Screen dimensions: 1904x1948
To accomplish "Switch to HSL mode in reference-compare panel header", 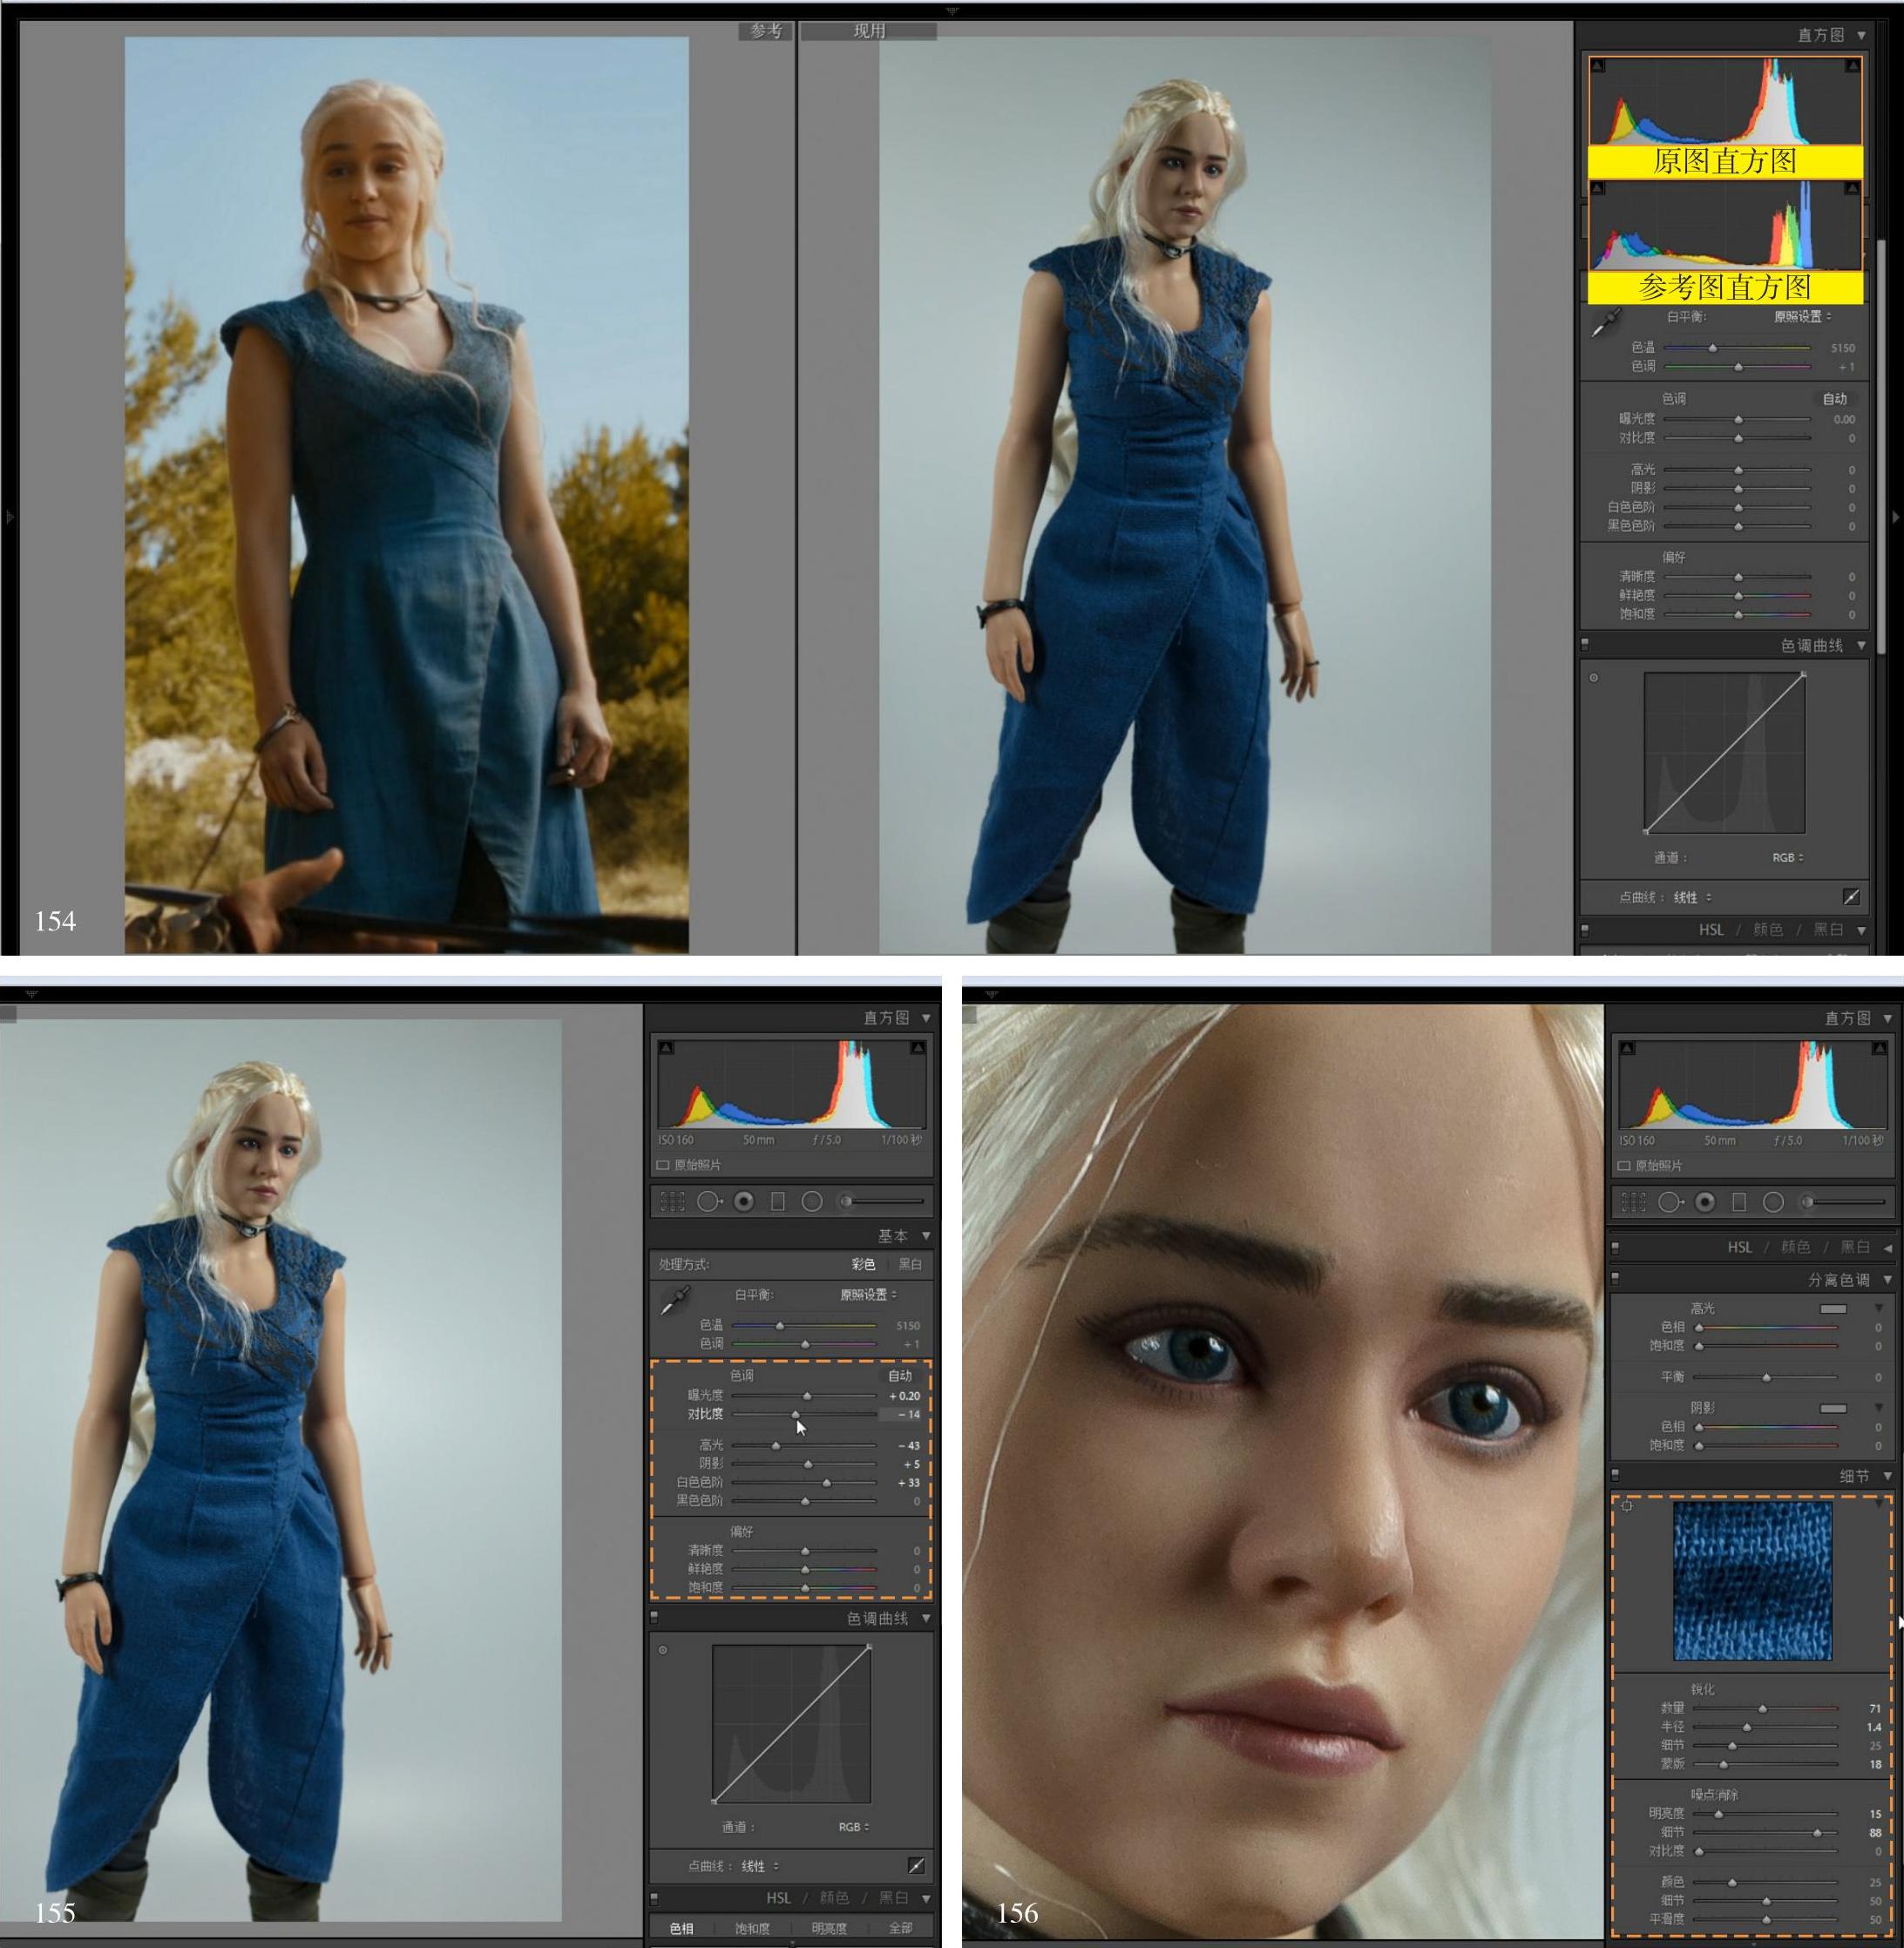I will click(x=1711, y=930).
